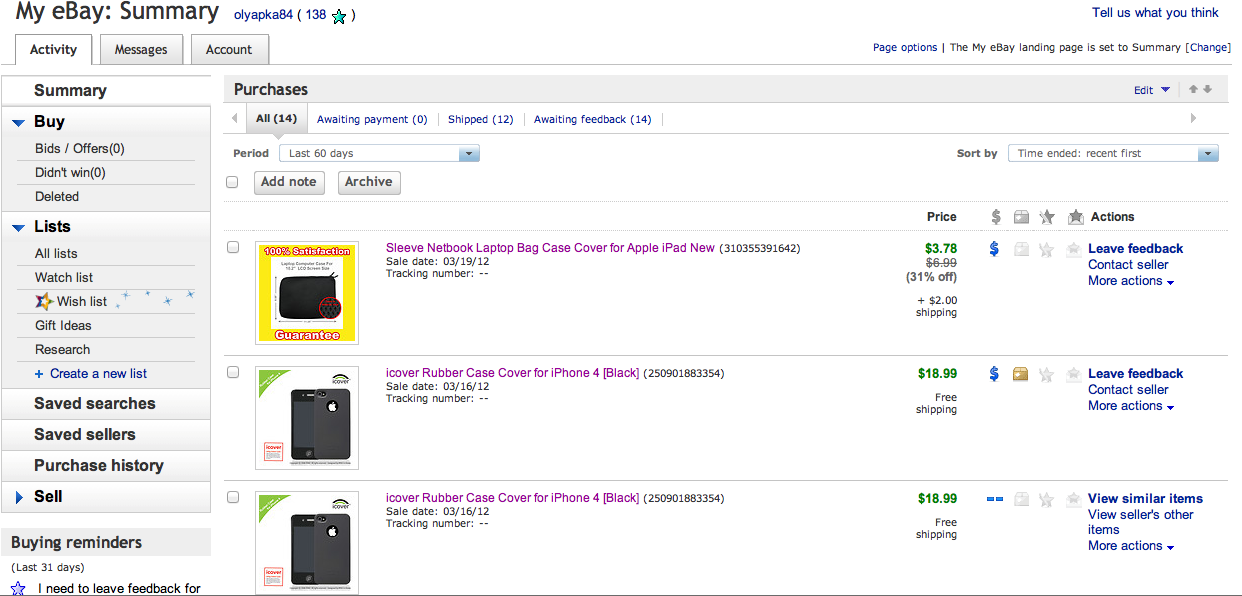Click the teal feedback star next to username
The width and height of the screenshot is (1242, 596).
click(339, 16)
